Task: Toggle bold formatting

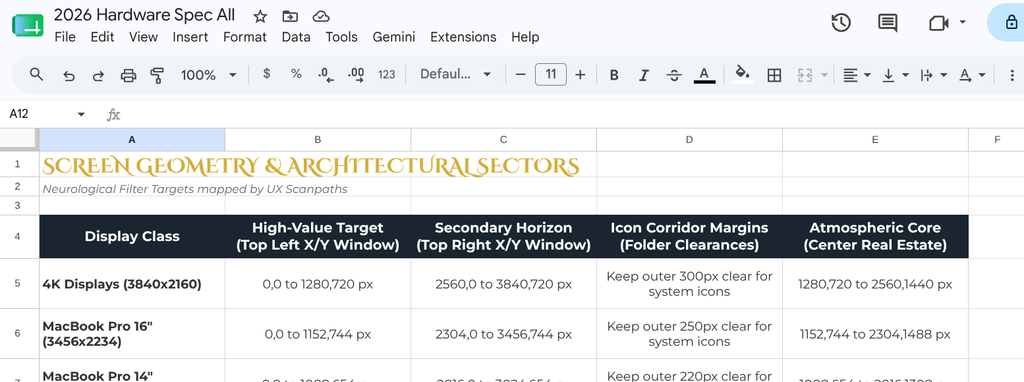Action: (614, 75)
